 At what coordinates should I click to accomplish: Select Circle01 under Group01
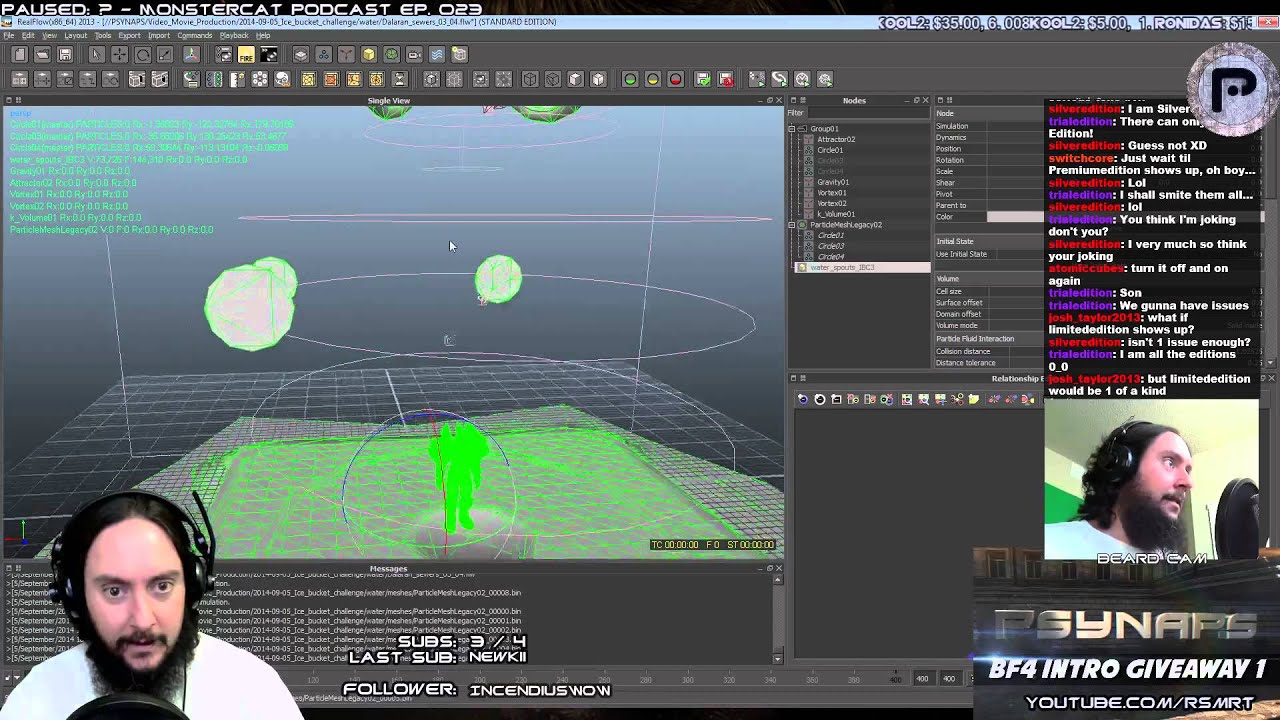pos(830,150)
